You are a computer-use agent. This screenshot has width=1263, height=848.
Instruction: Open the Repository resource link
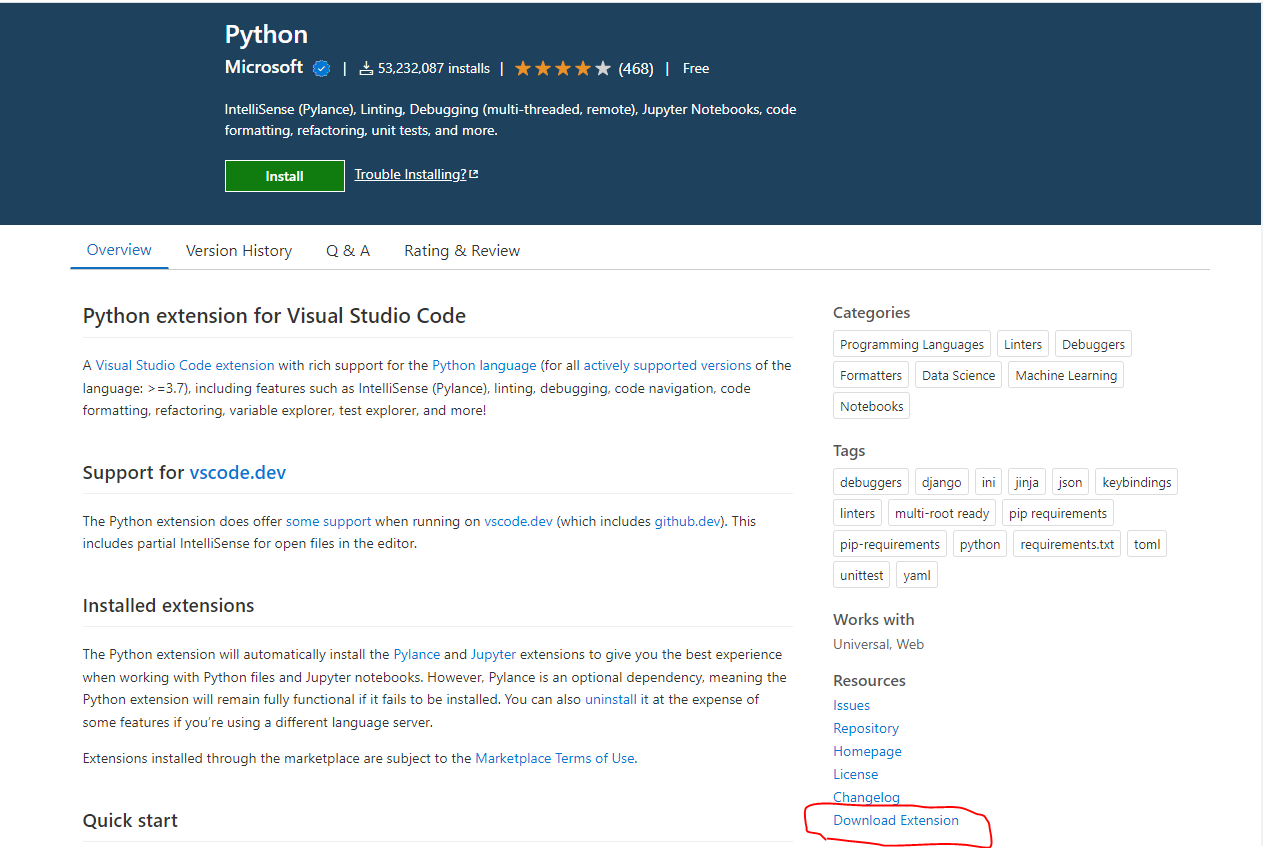(866, 728)
